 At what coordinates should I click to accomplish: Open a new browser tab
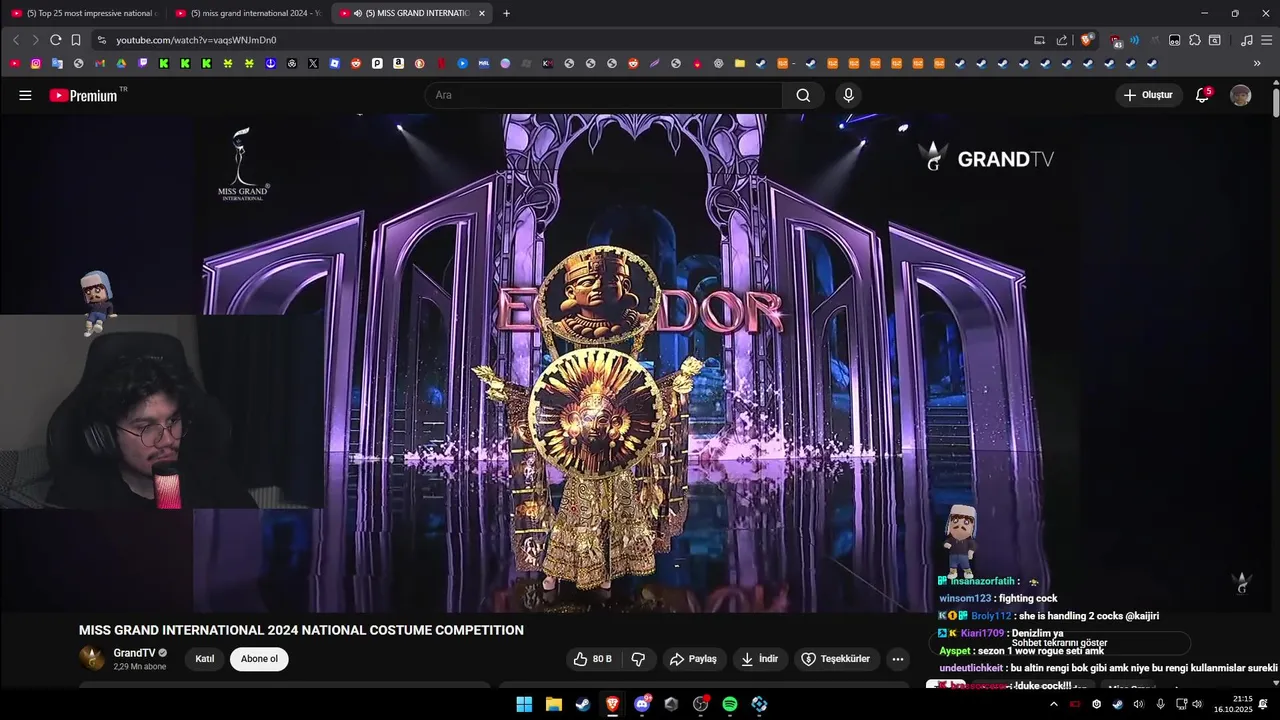click(x=506, y=13)
